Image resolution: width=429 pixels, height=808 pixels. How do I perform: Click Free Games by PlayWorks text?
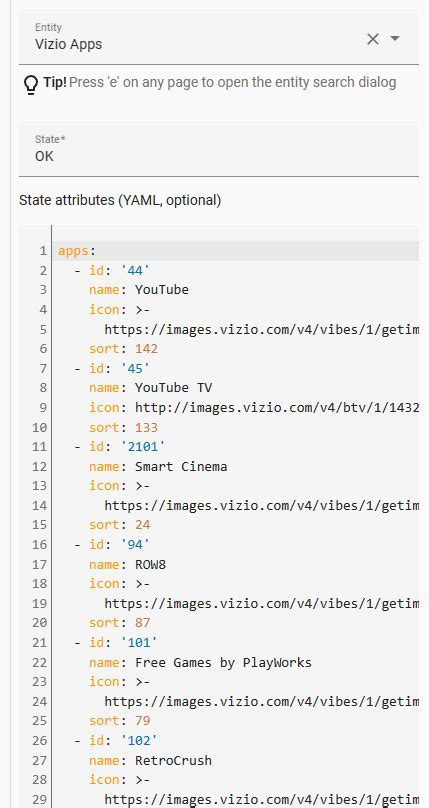click(224, 662)
